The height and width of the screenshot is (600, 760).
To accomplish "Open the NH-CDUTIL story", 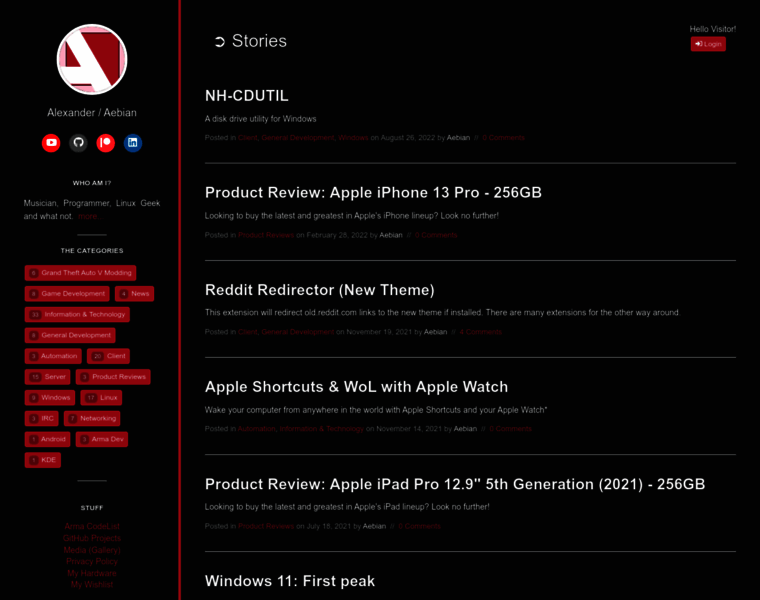I will pos(247,96).
